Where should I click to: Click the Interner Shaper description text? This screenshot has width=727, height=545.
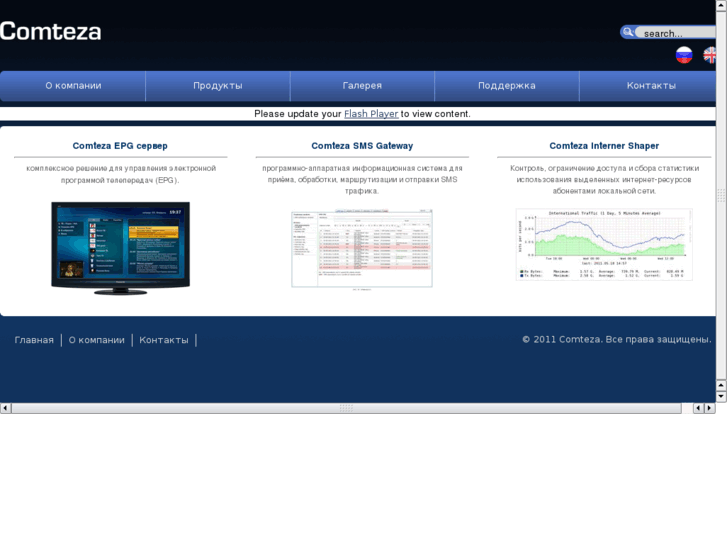pos(604,180)
